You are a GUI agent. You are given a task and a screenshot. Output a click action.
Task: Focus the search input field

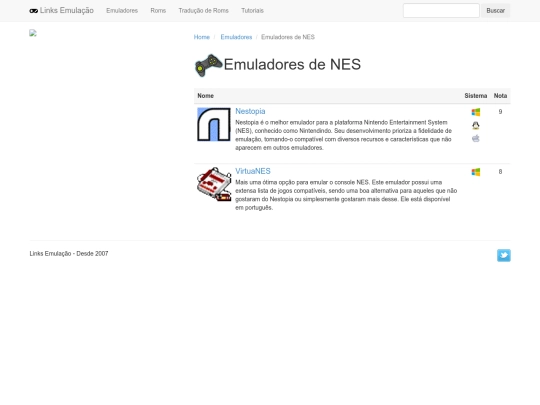point(441,11)
